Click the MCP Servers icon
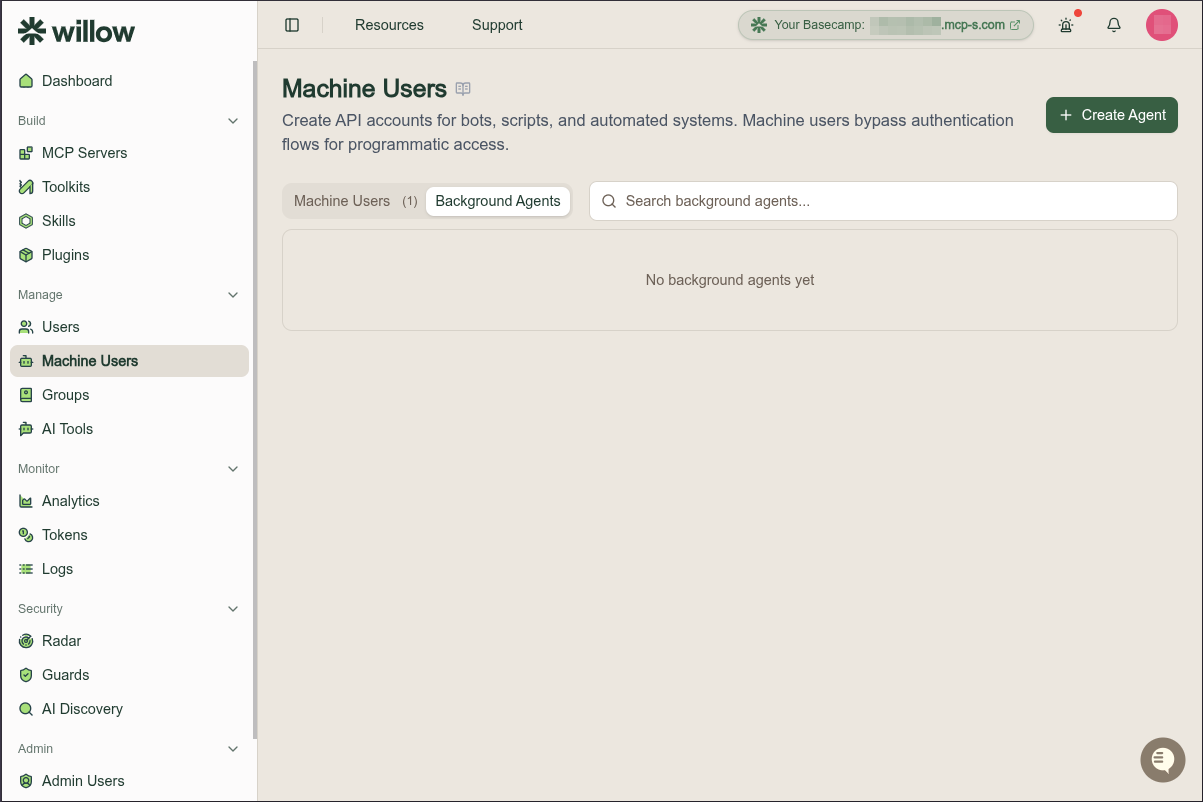 (26, 153)
